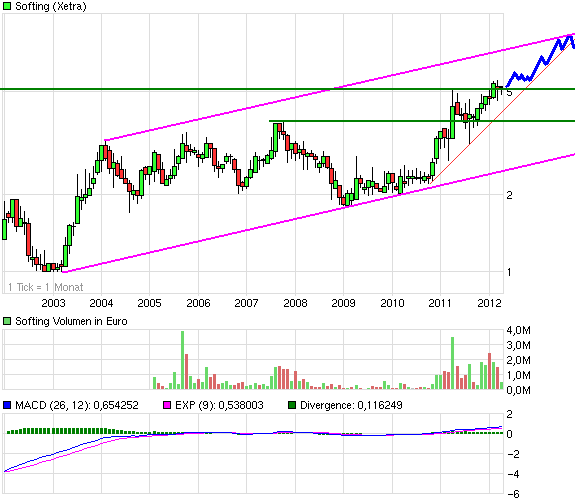The width and height of the screenshot is (575, 502).
Task: Click the 0,0M volume axis label
Action: pyautogui.click(x=519, y=390)
